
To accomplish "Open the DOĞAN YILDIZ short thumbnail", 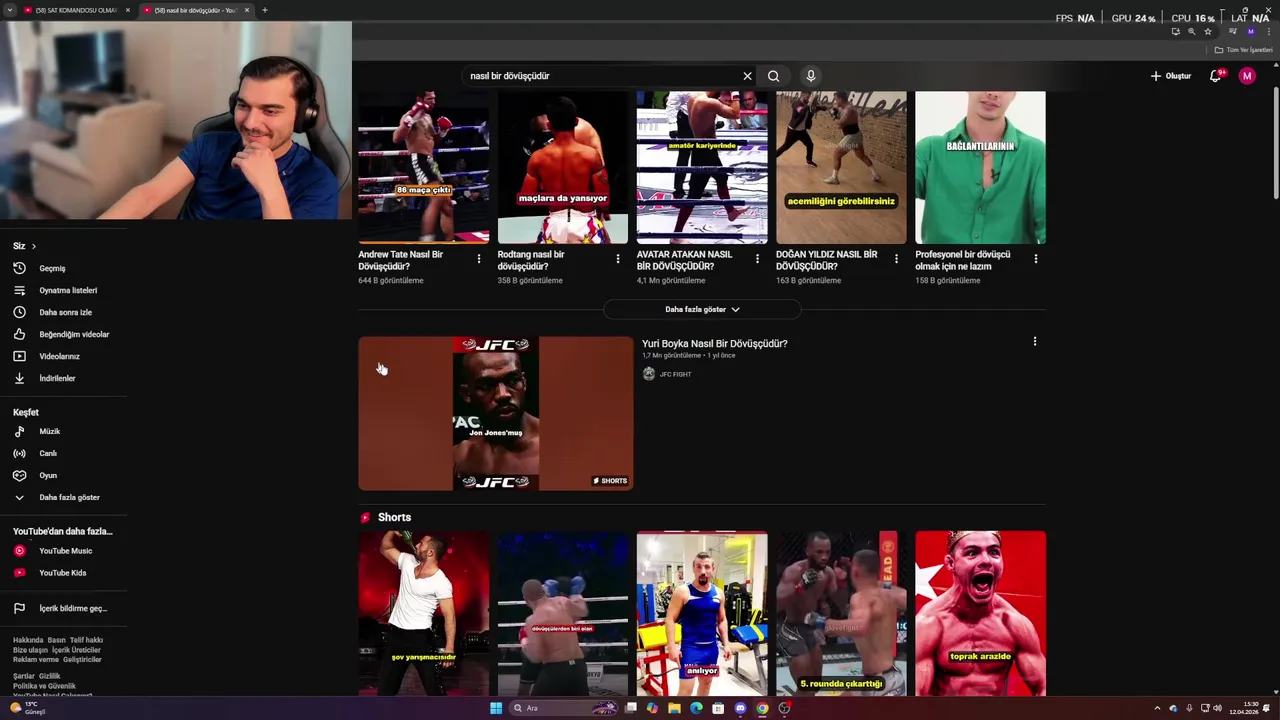I will click(841, 167).
